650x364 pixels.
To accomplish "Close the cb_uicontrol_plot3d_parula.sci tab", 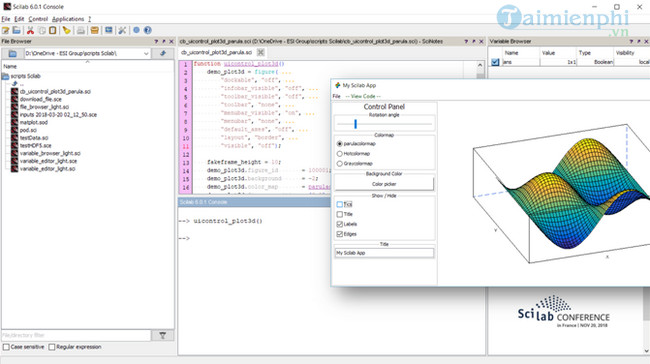I will tap(261, 52).
